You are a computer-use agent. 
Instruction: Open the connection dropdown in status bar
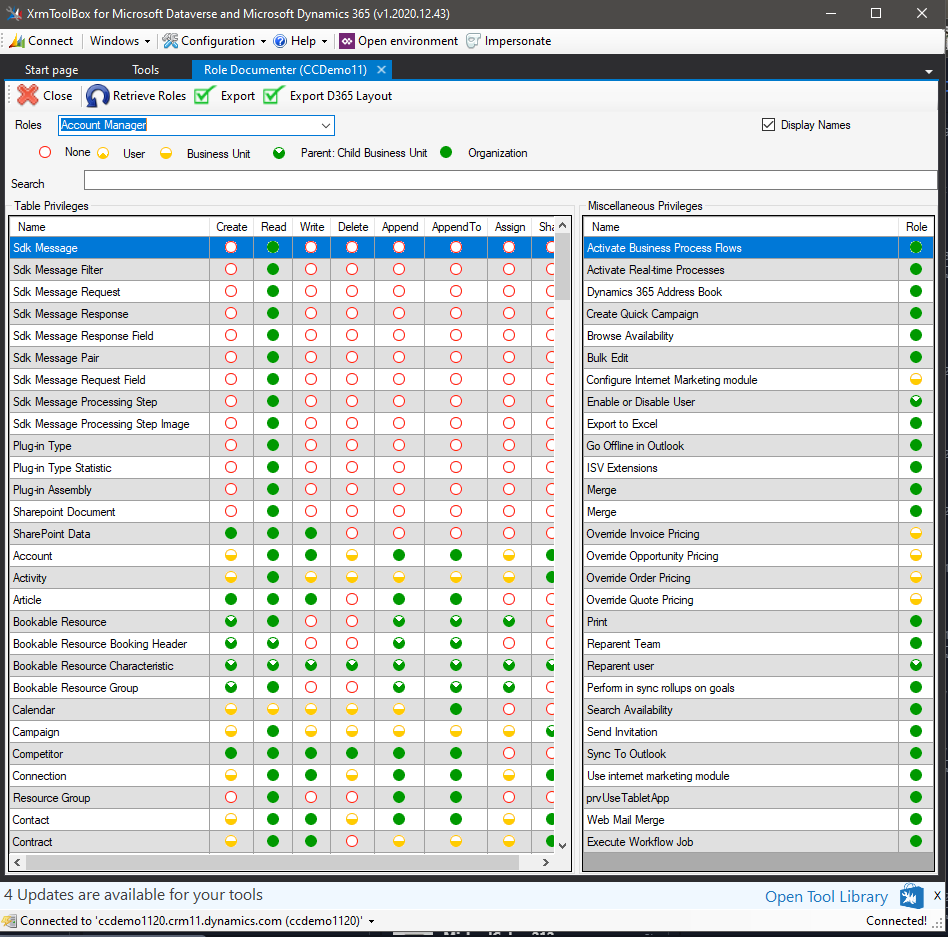pyautogui.click(x=371, y=921)
